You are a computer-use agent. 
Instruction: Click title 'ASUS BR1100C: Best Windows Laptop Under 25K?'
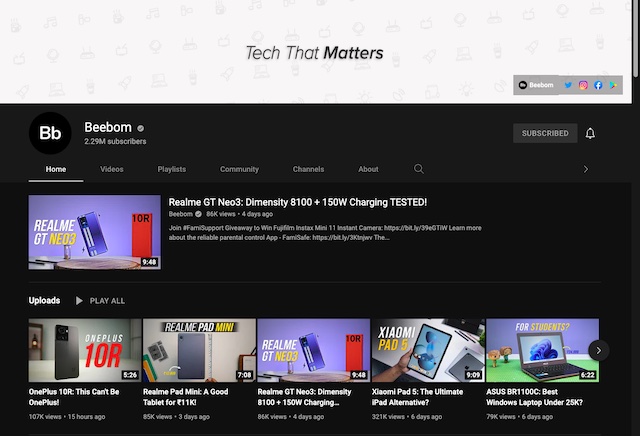(534, 397)
